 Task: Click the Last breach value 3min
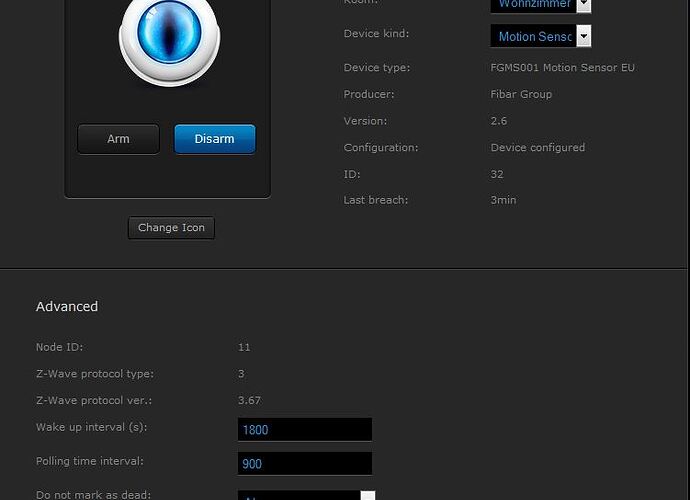pos(503,200)
